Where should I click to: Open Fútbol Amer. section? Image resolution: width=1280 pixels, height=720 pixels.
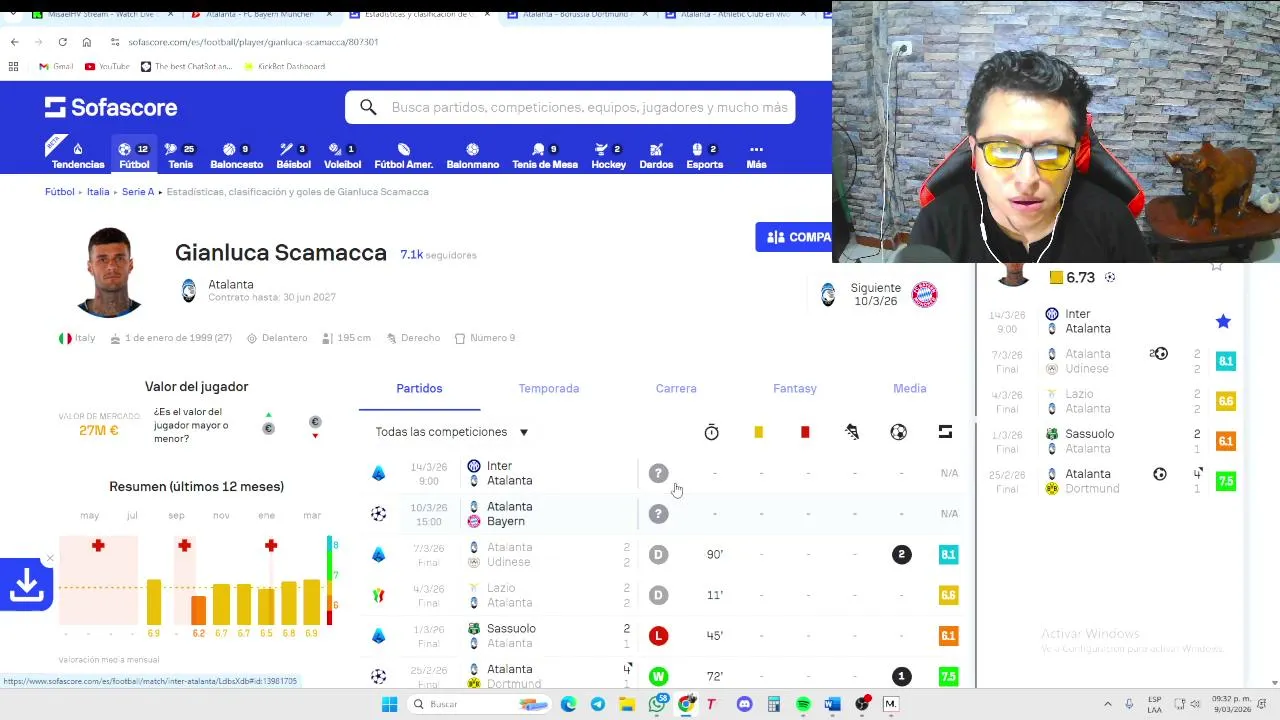[403, 156]
